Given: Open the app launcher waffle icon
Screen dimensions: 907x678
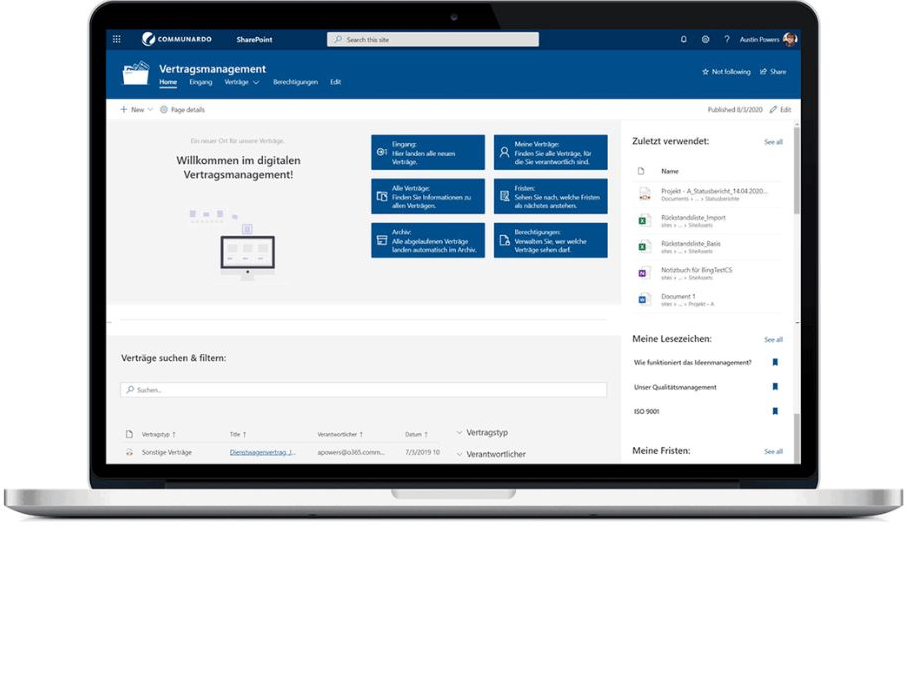Looking at the screenshot, I should (x=117, y=40).
